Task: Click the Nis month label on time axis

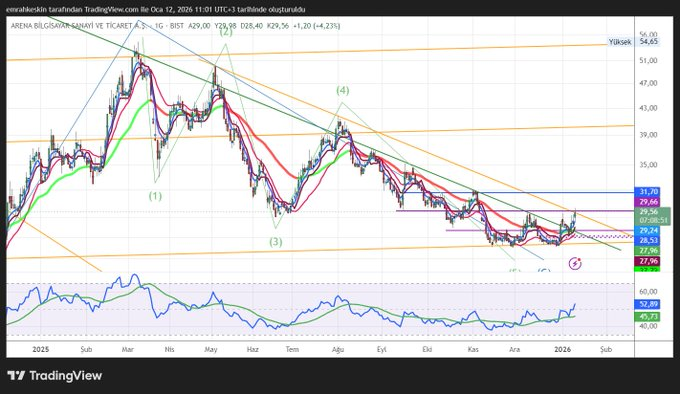Action: (169, 349)
